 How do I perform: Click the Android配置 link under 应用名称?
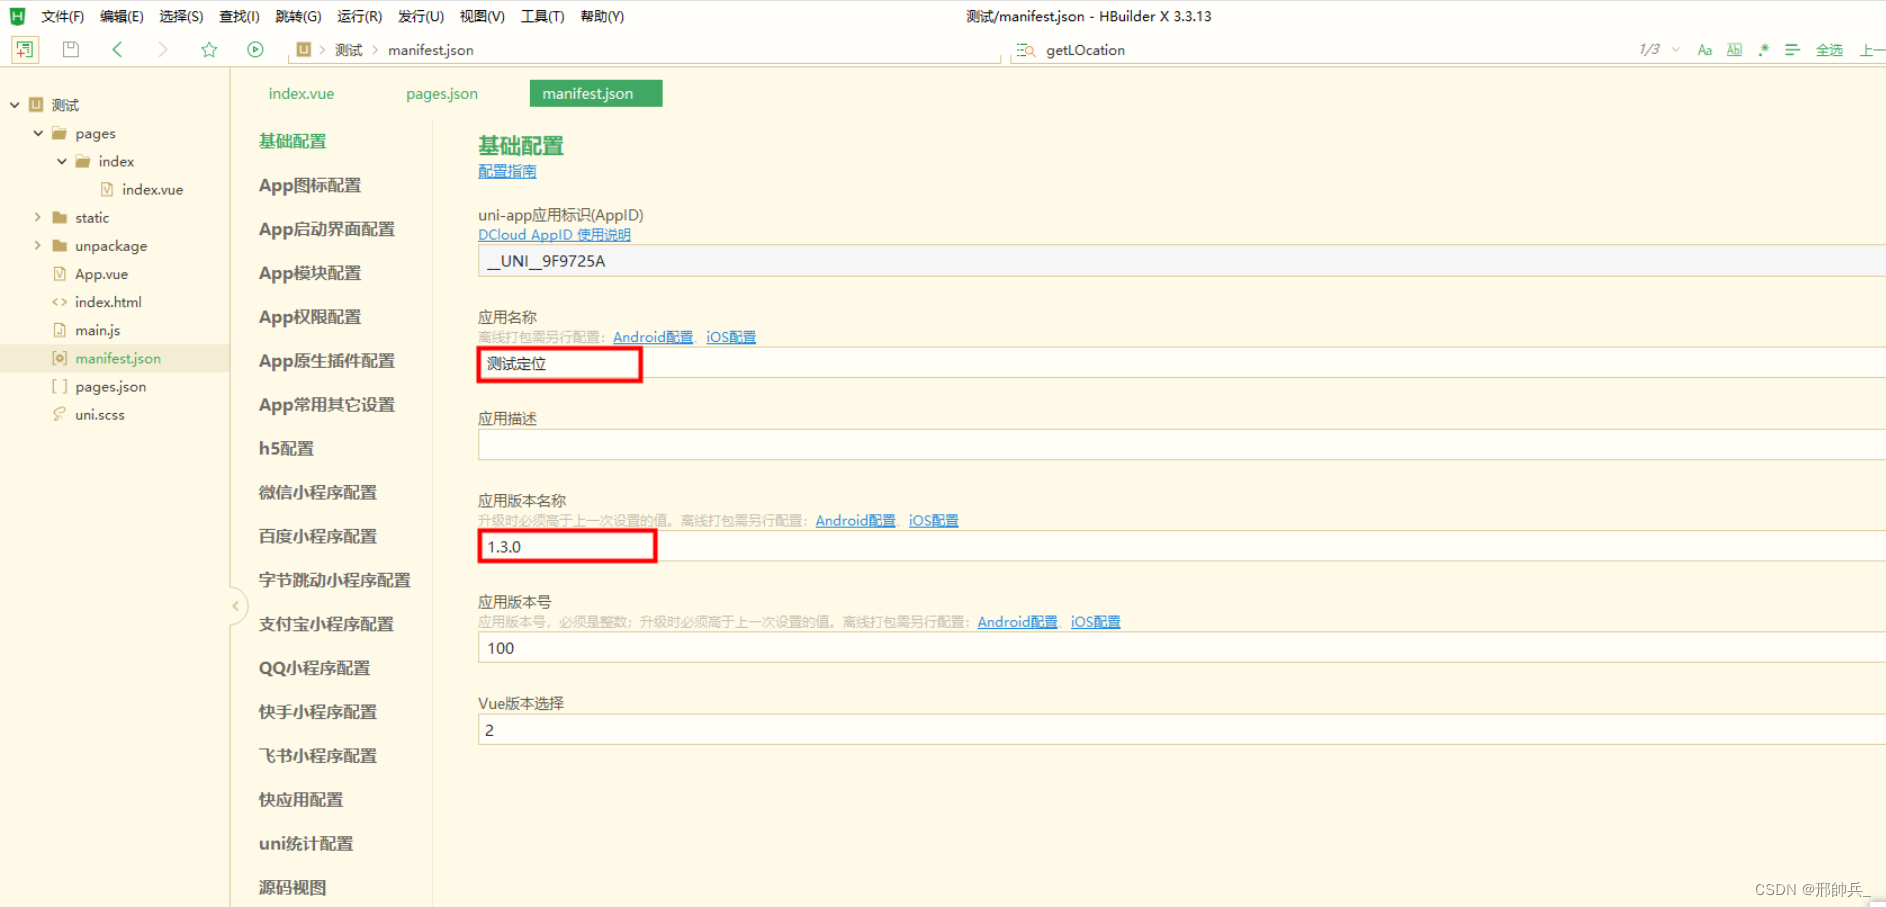(653, 337)
